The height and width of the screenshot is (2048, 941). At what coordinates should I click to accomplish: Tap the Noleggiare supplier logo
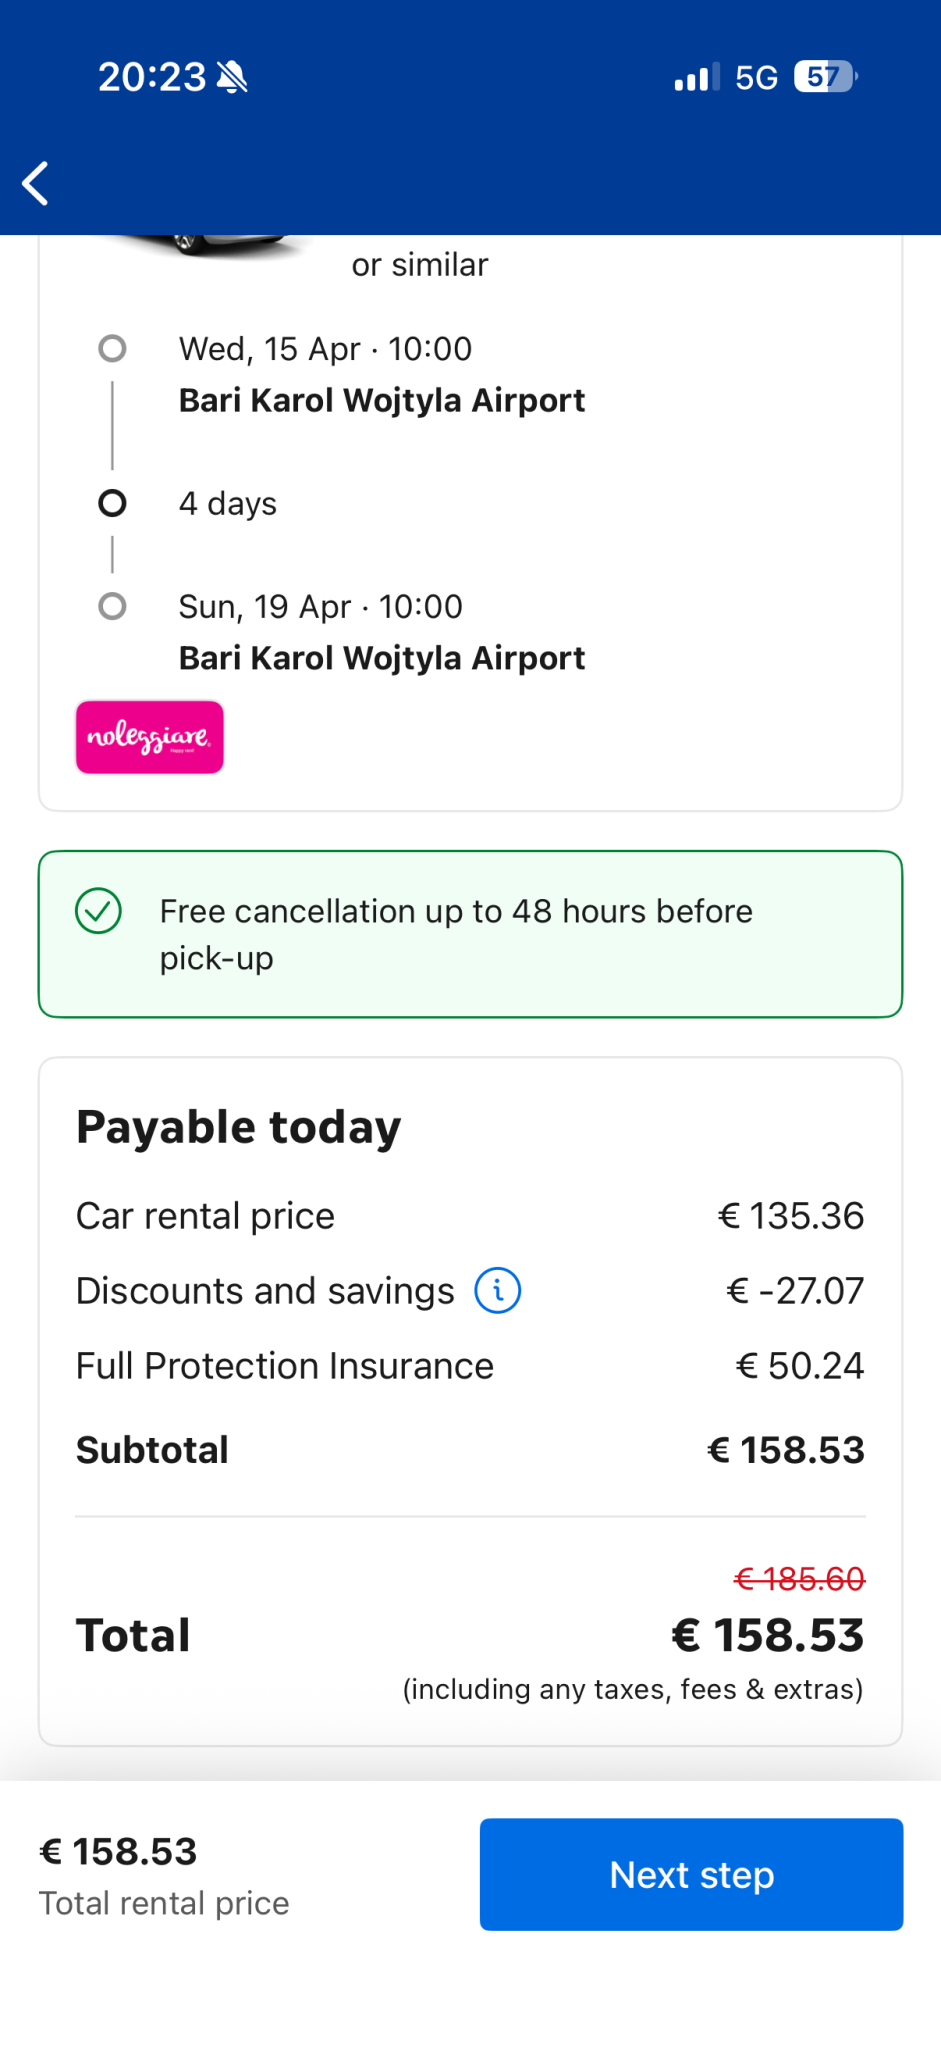coord(150,737)
